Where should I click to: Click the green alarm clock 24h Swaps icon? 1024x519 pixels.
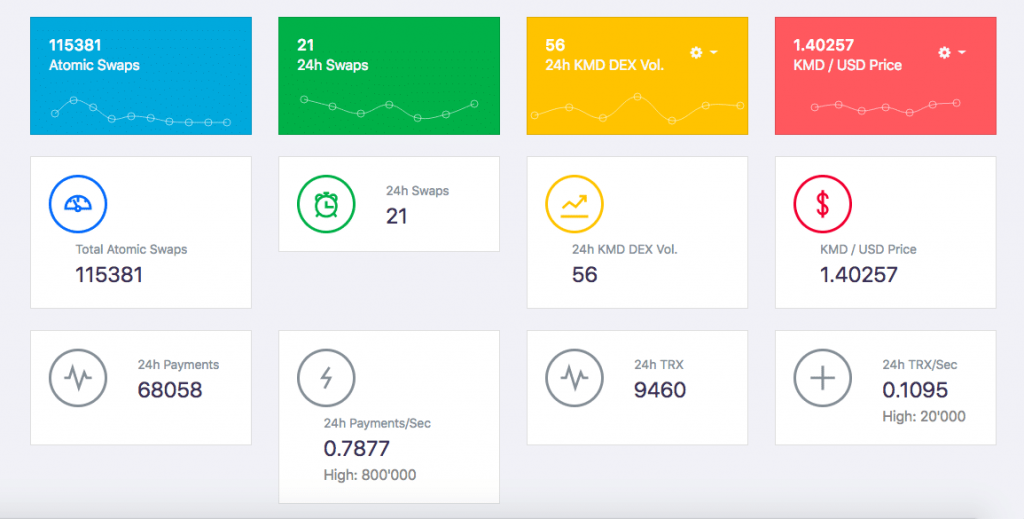click(326, 204)
